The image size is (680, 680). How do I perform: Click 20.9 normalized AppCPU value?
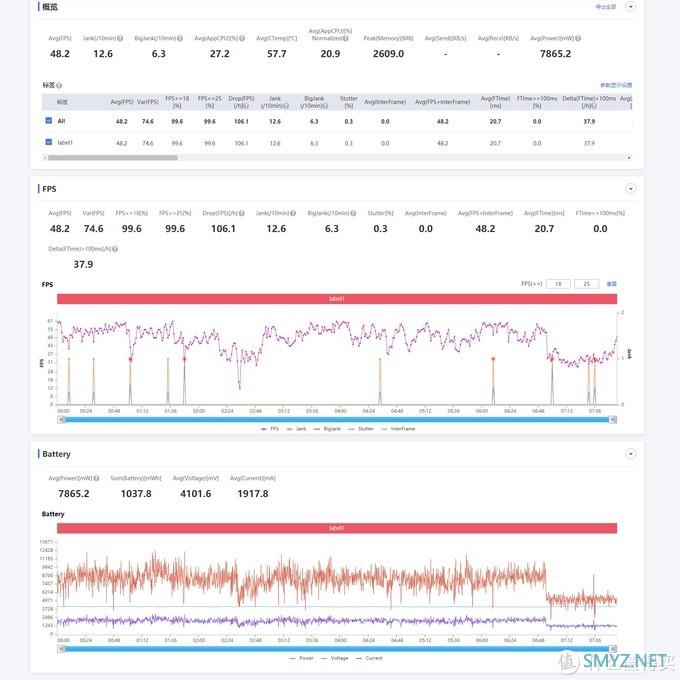point(330,54)
